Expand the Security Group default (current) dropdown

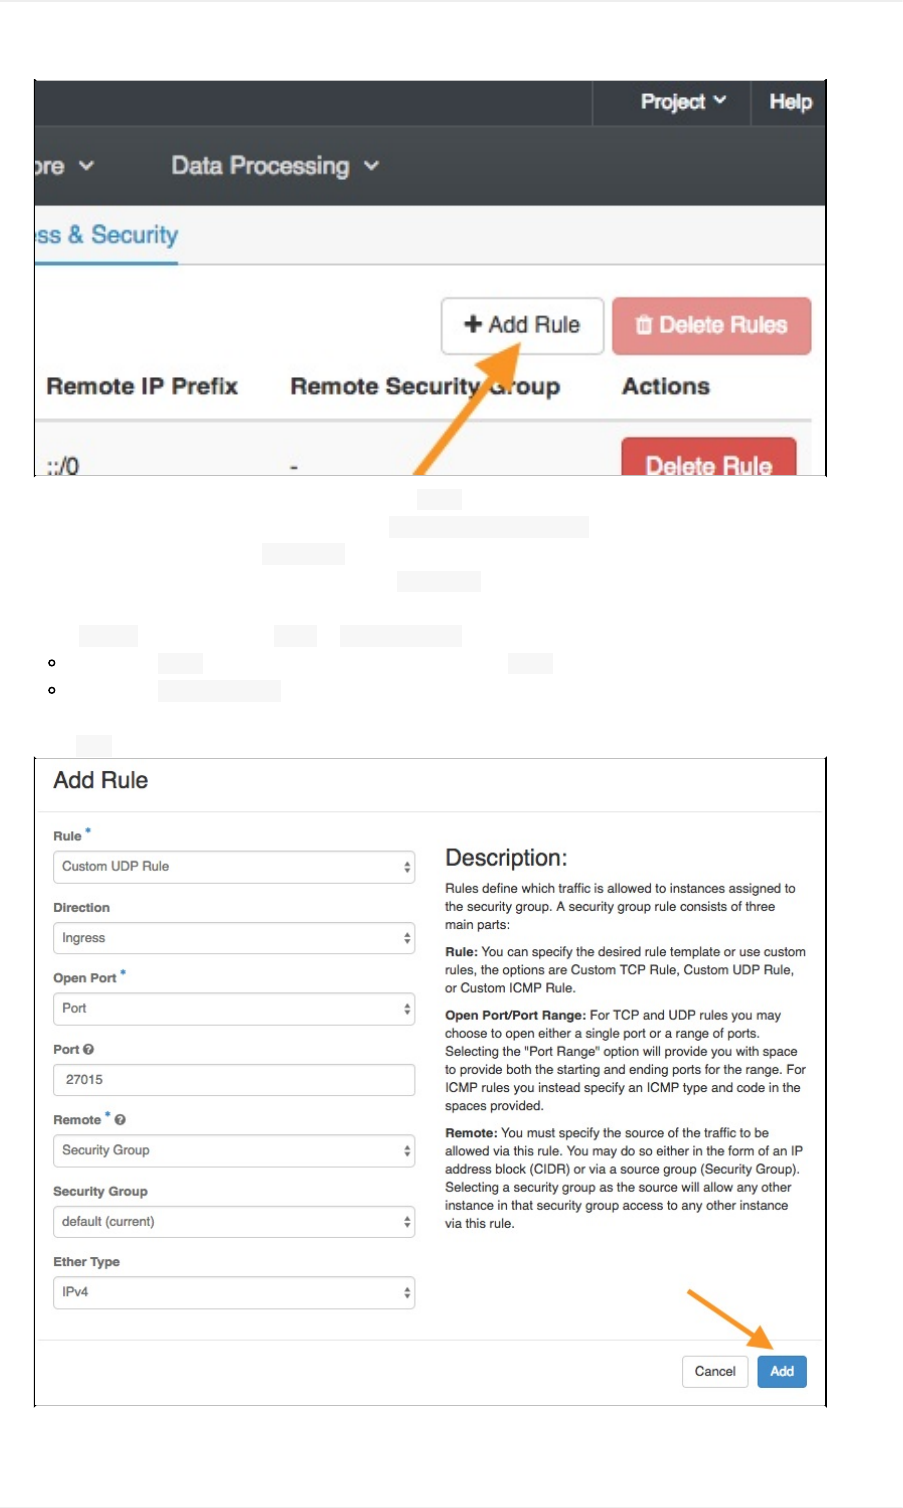click(x=233, y=1222)
